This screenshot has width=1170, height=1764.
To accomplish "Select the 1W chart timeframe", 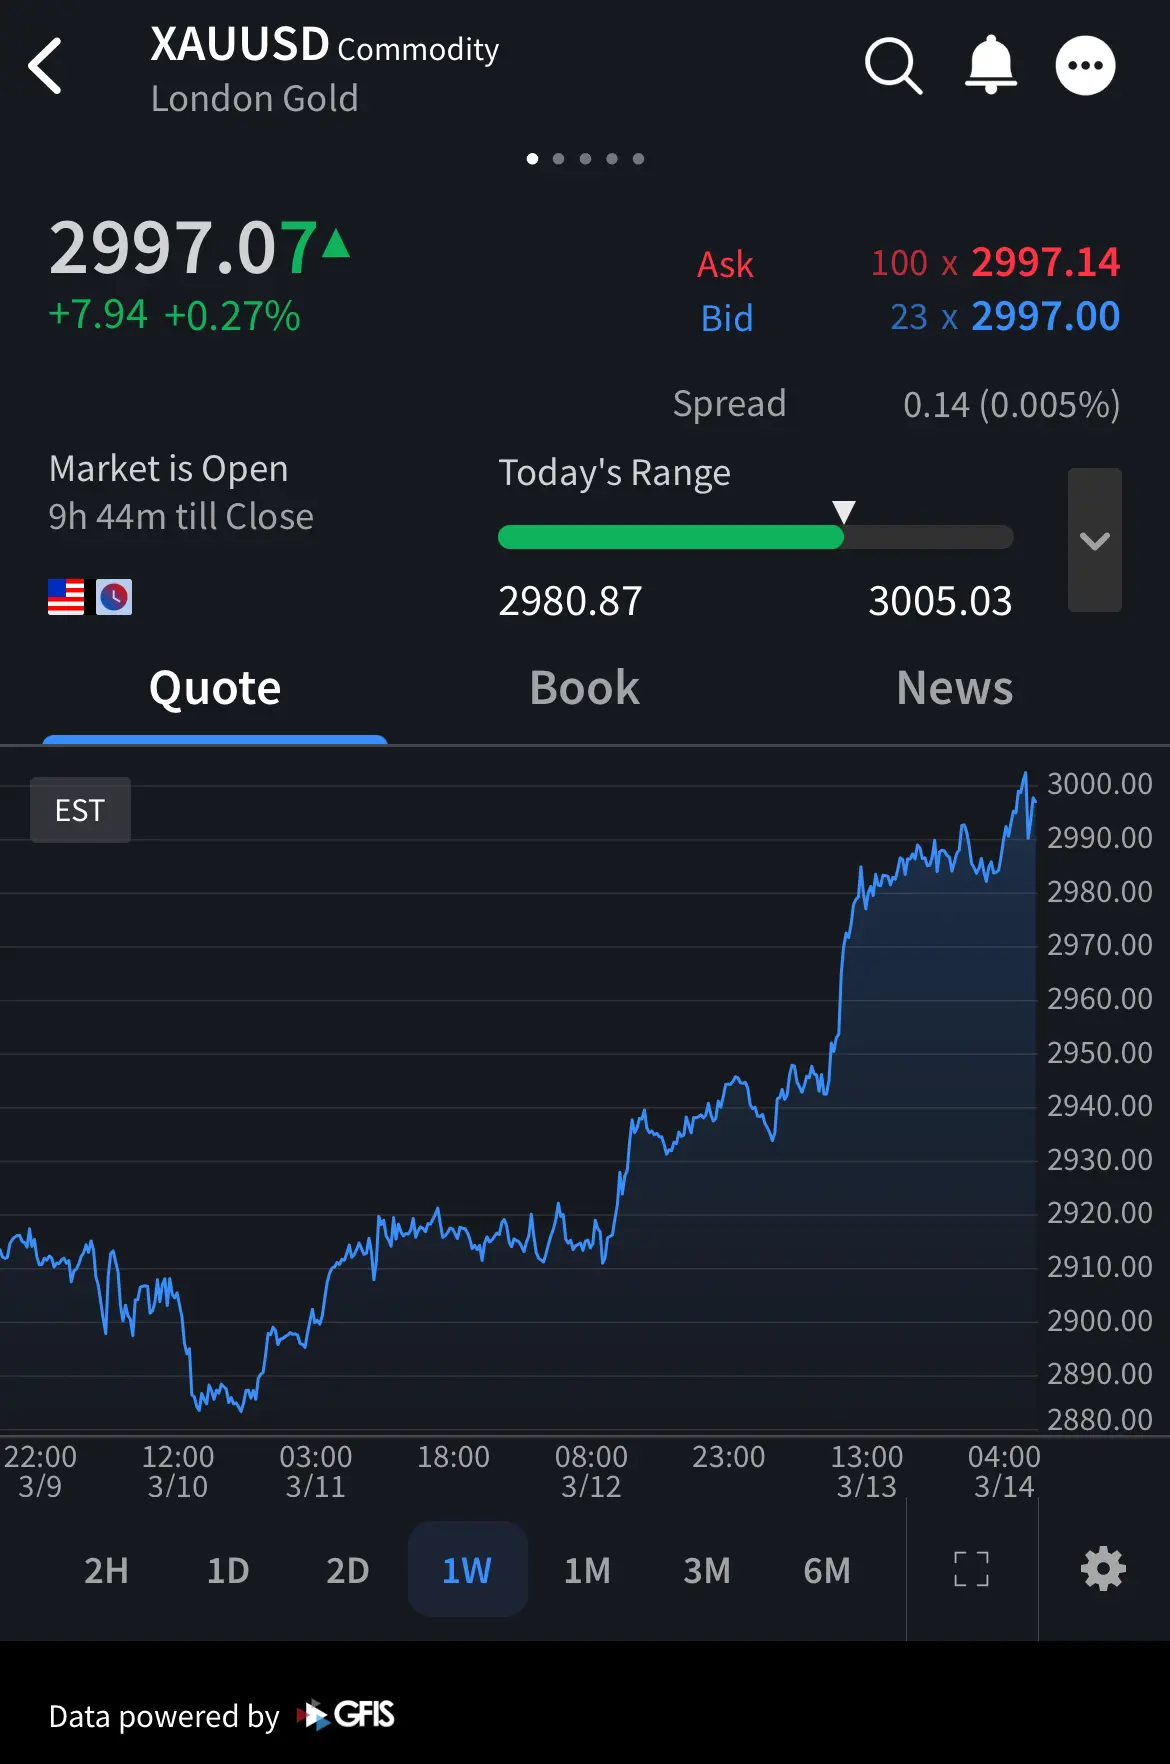I will click(x=467, y=1570).
